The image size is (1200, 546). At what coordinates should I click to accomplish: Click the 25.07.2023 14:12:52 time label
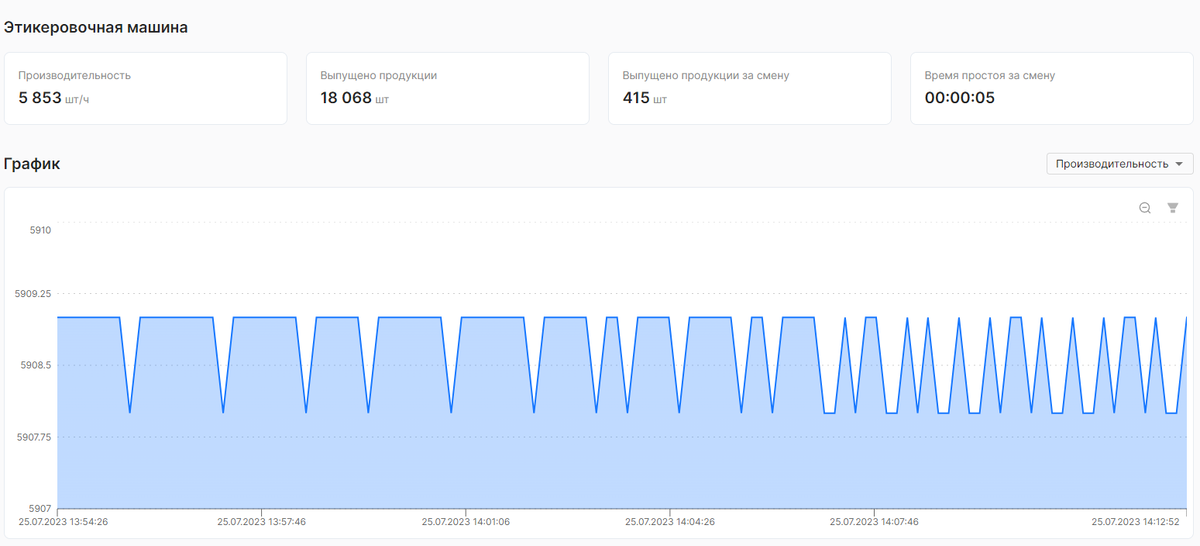tap(1137, 522)
